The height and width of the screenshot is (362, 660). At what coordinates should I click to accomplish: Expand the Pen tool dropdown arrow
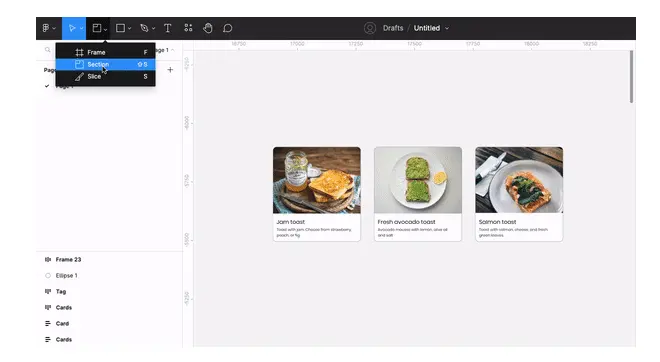pos(153,29)
